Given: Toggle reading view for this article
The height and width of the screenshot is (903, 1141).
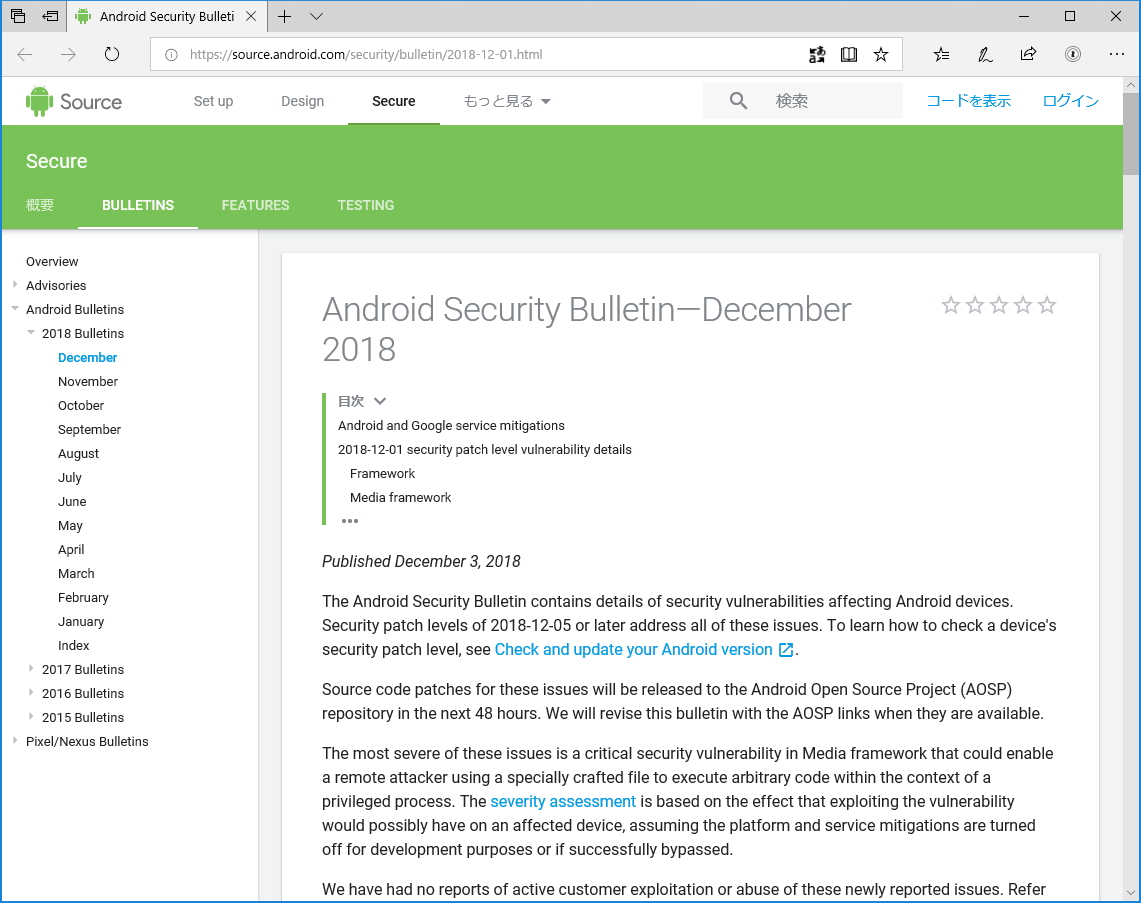Looking at the screenshot, I should pos(849,54).
